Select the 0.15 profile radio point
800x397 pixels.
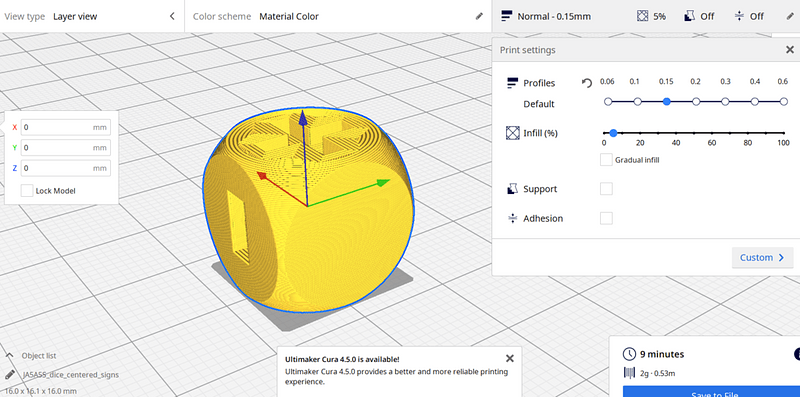pos(666,102)
